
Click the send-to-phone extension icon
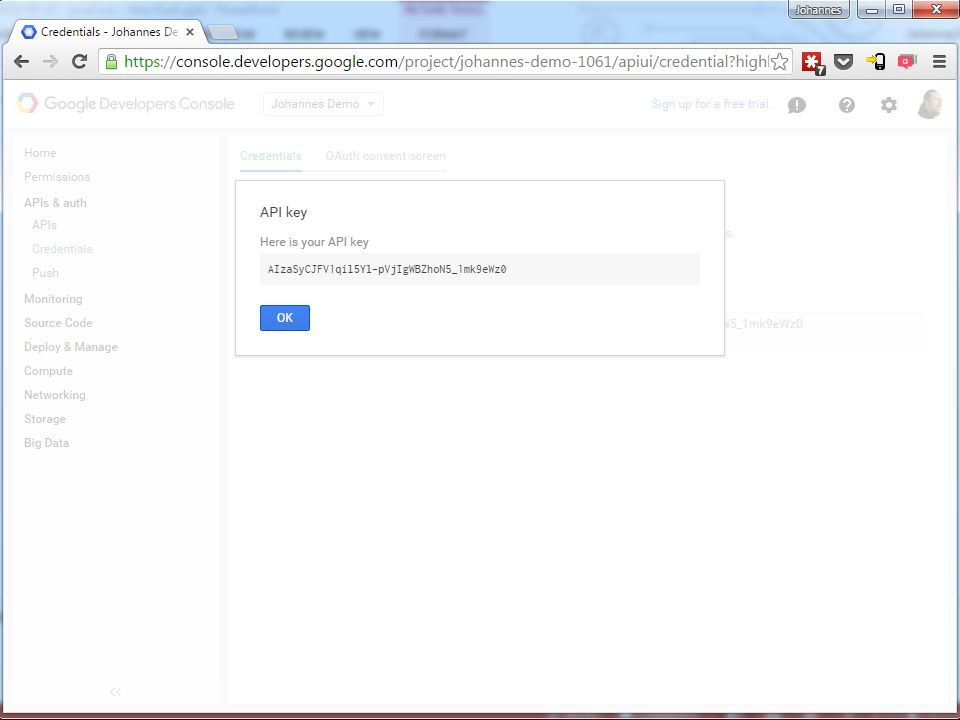point(876,61)
